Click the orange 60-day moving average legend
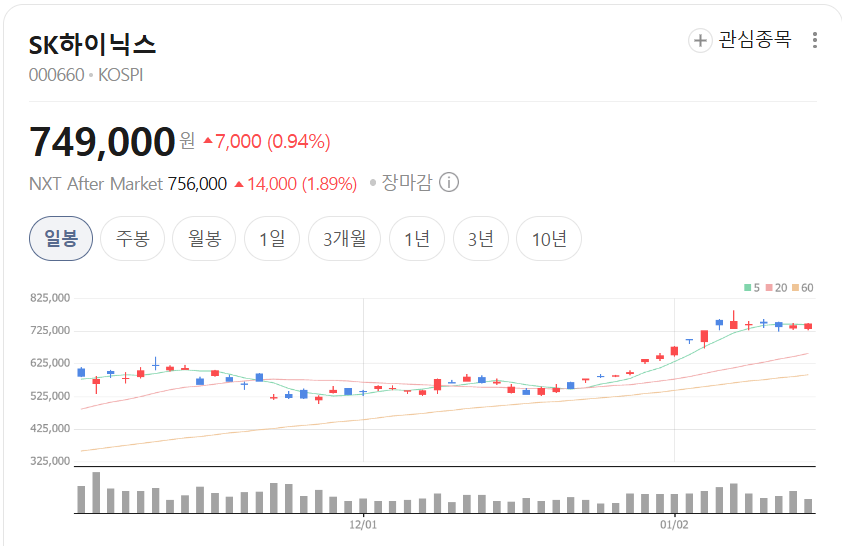The image size is (842, 546). (803, 288)
